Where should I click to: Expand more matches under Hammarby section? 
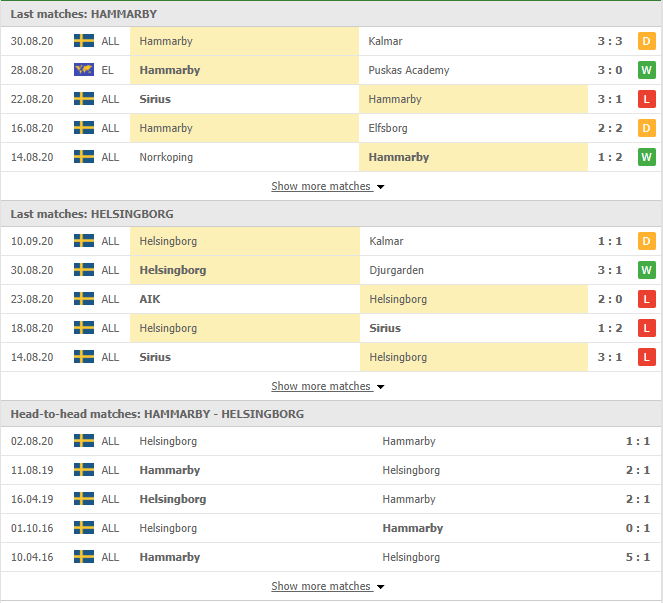[328, 186]
